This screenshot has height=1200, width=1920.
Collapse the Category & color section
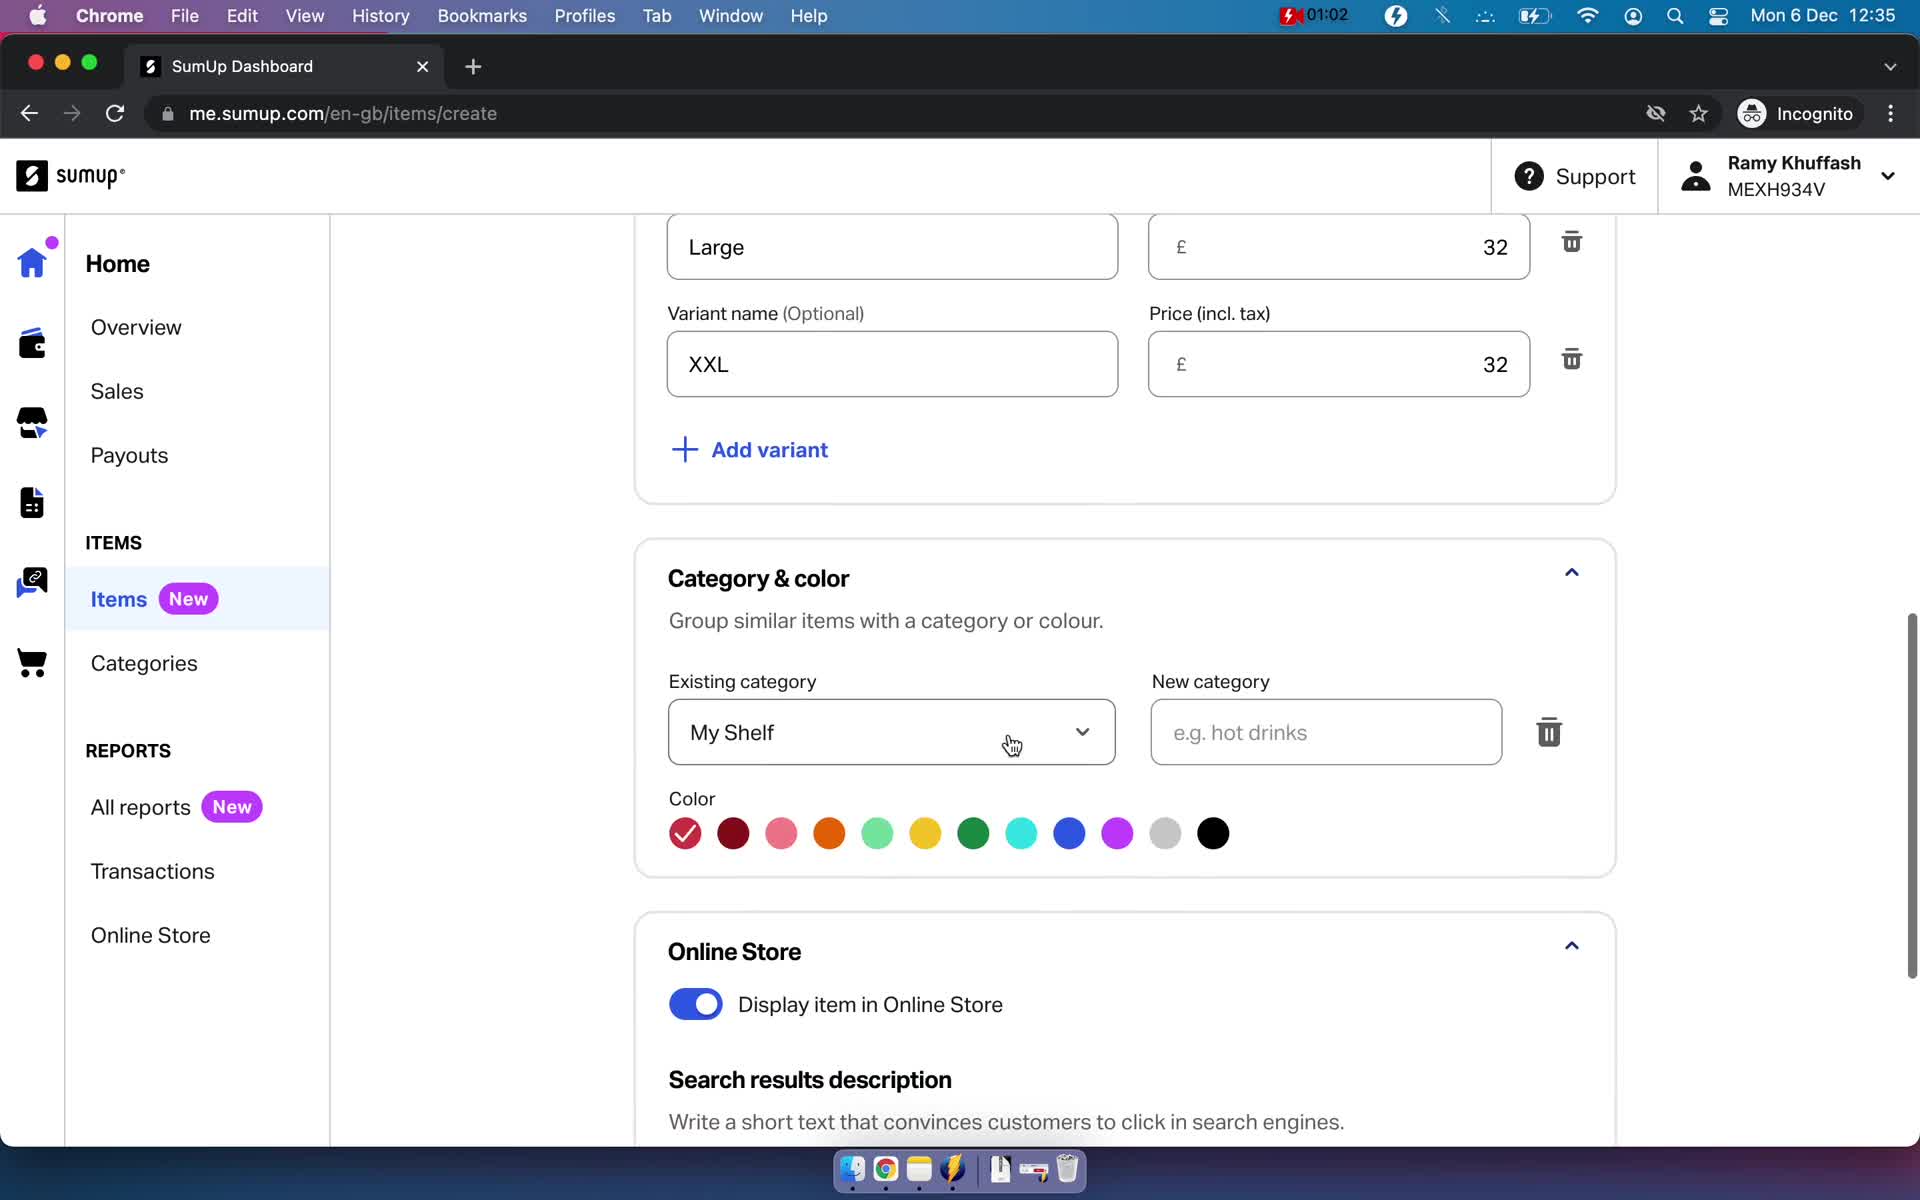pos(1572,572)
